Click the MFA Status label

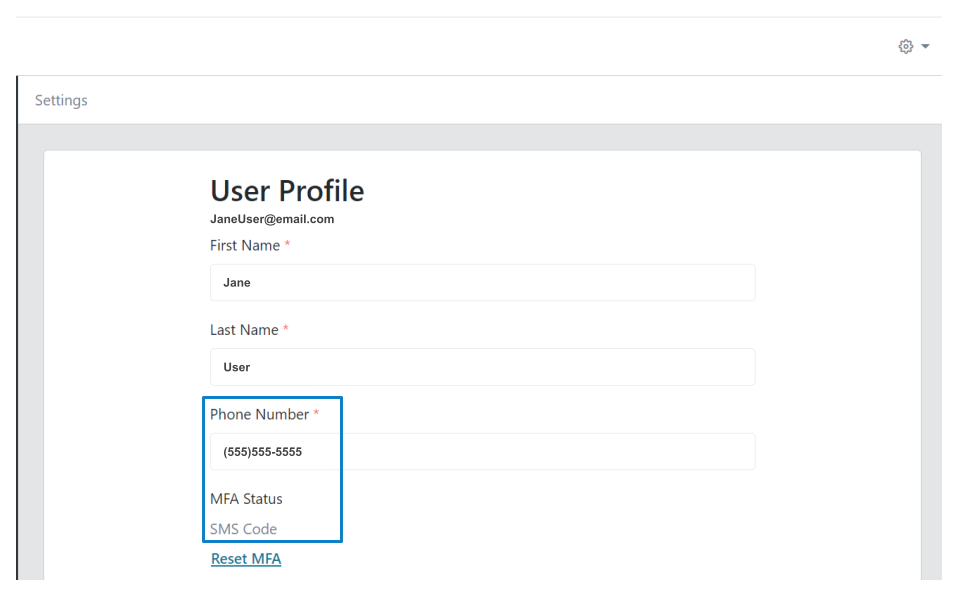click(x=246, y=499)
